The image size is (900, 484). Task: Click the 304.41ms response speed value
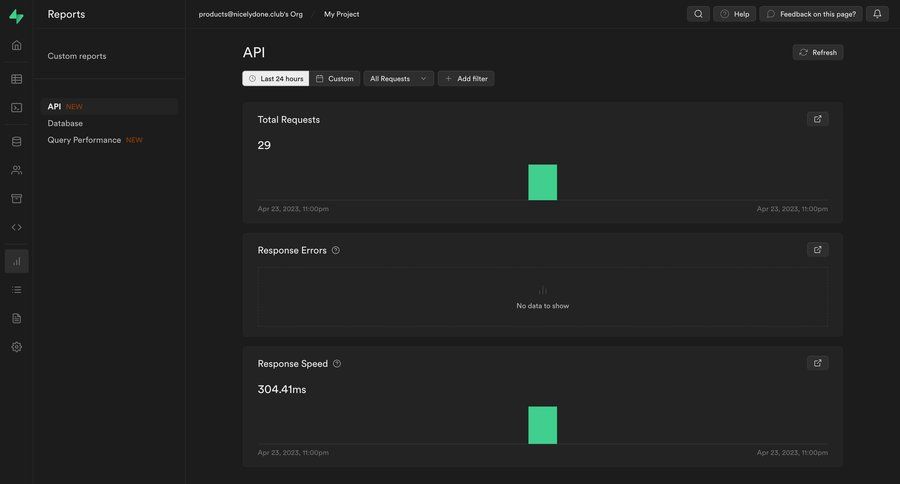click(282, 389)
